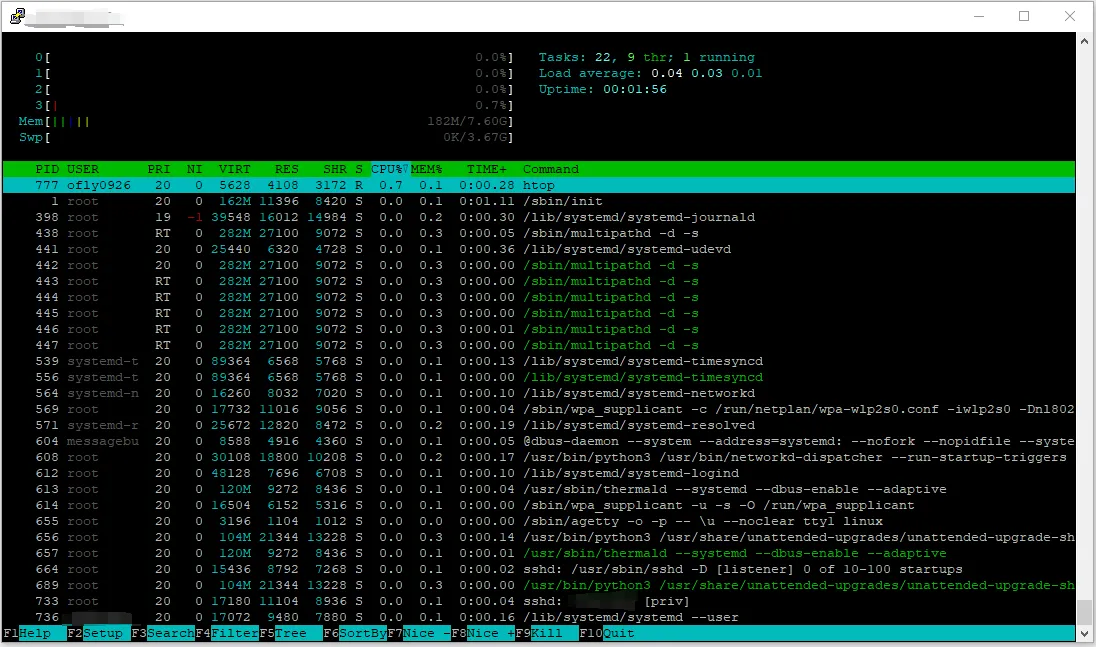Click the PuTTY icon in the title bar

tap(17, 16)
